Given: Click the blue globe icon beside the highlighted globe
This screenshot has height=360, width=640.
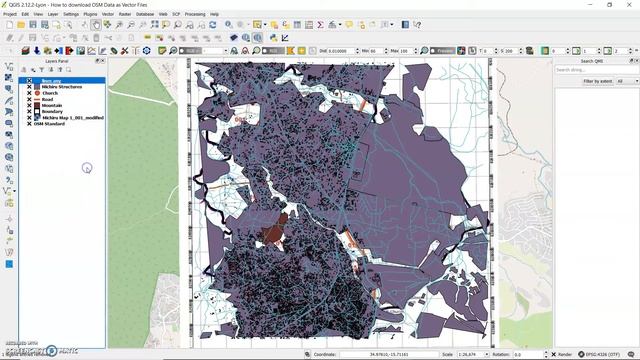Looking at the screenshot, I should click(246, 38).
